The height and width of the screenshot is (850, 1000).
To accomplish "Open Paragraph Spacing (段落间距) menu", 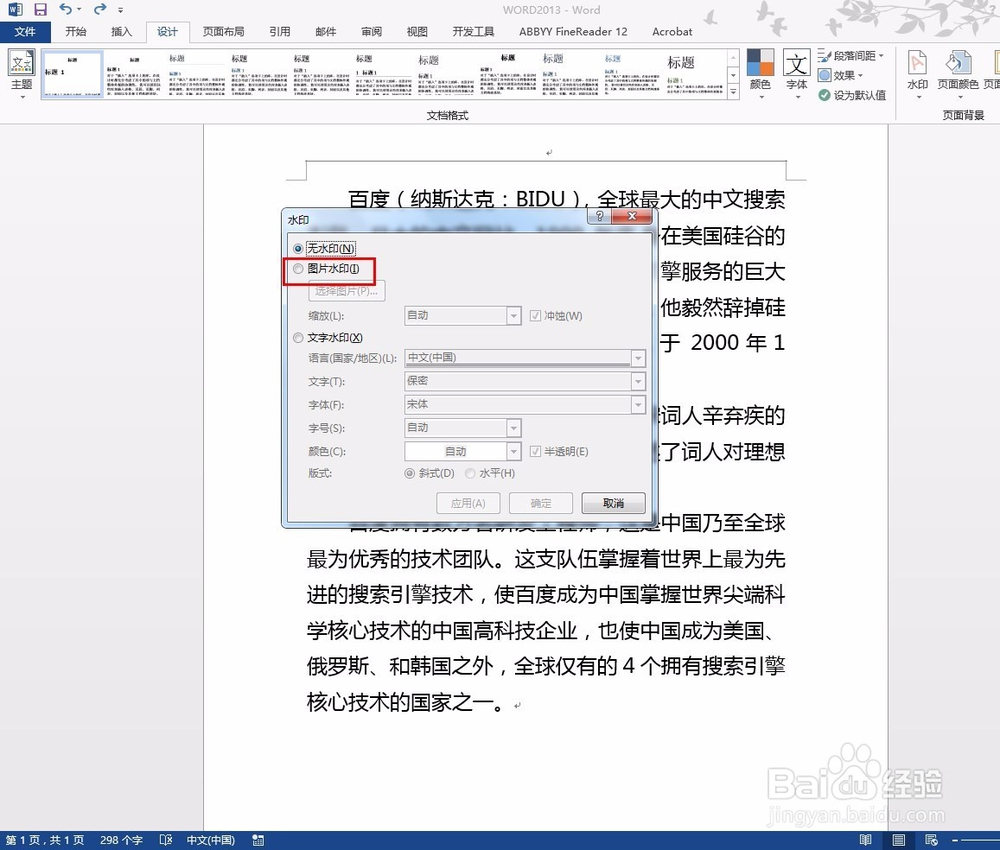I will click(851, 56).
